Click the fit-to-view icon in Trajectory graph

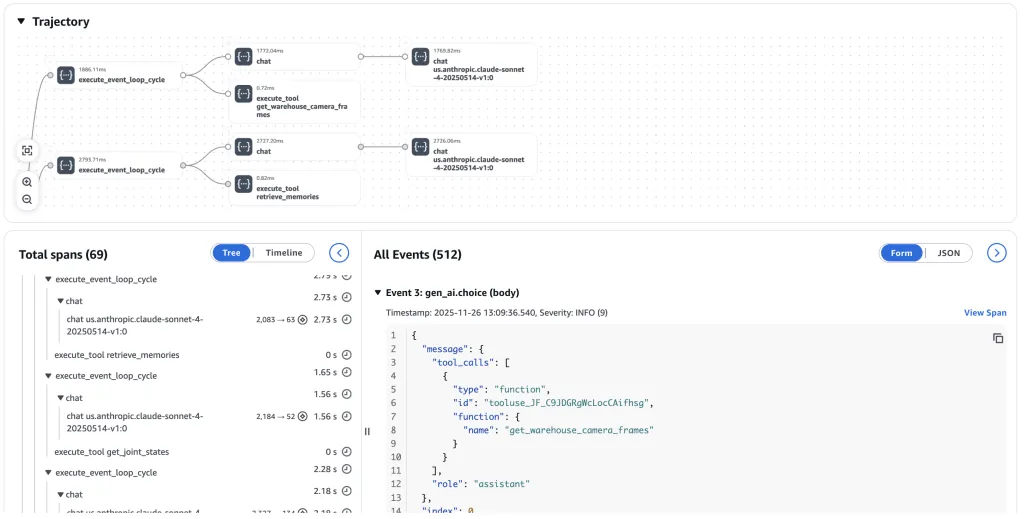tap(27, 150)
